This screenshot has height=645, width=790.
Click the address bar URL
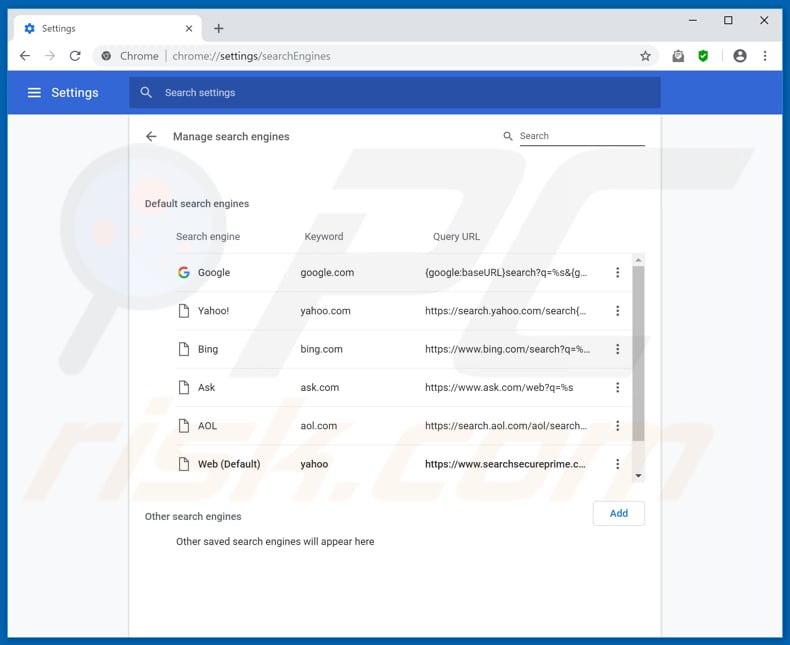click(x=251, y=56)
